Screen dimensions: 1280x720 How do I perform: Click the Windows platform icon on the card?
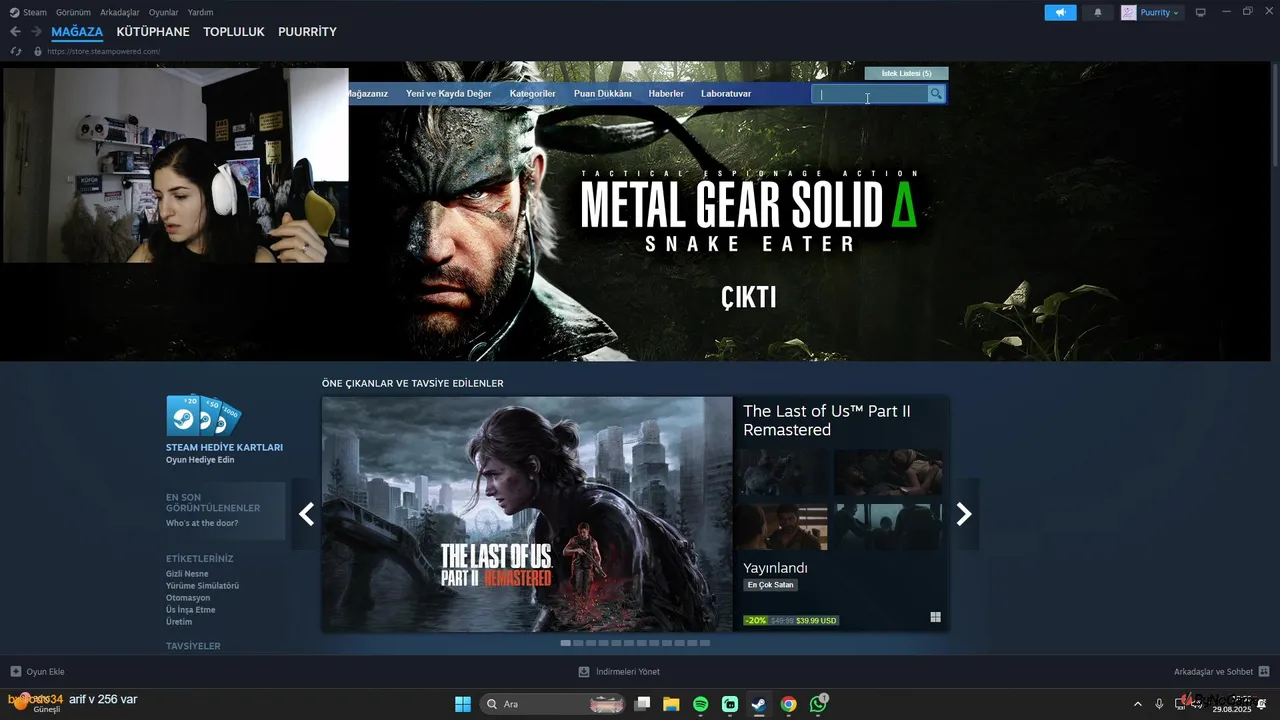(x=935, y=618)
